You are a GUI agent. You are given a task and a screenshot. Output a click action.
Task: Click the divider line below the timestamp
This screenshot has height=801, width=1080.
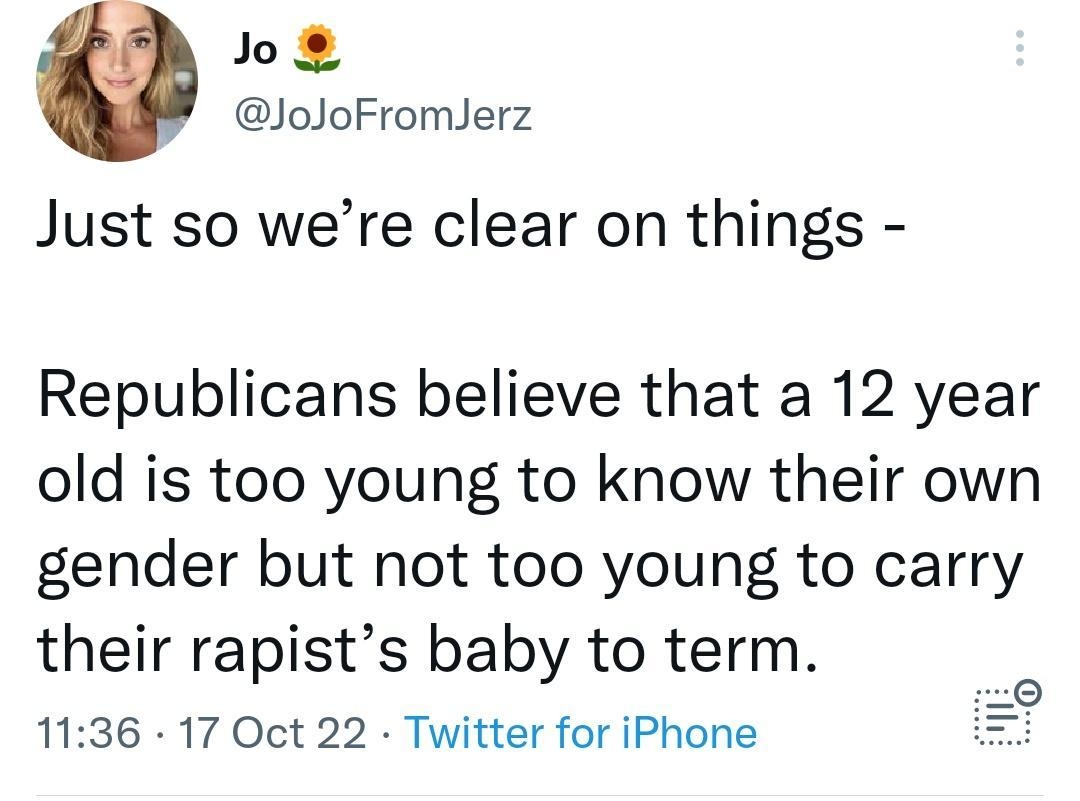click(x=540, y=795)
